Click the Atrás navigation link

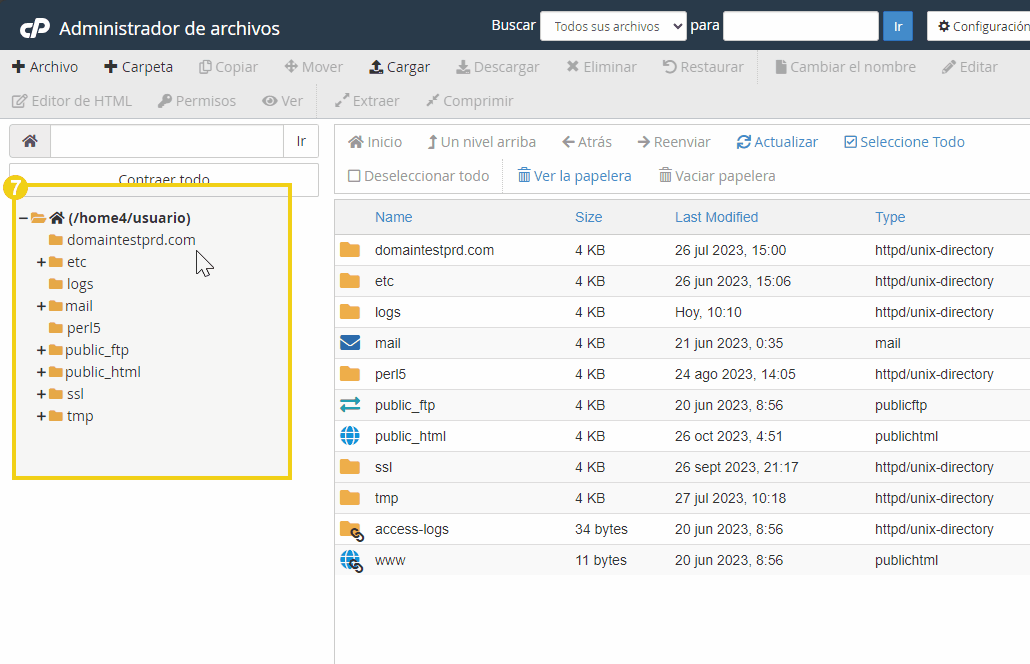tap(587, 142)
